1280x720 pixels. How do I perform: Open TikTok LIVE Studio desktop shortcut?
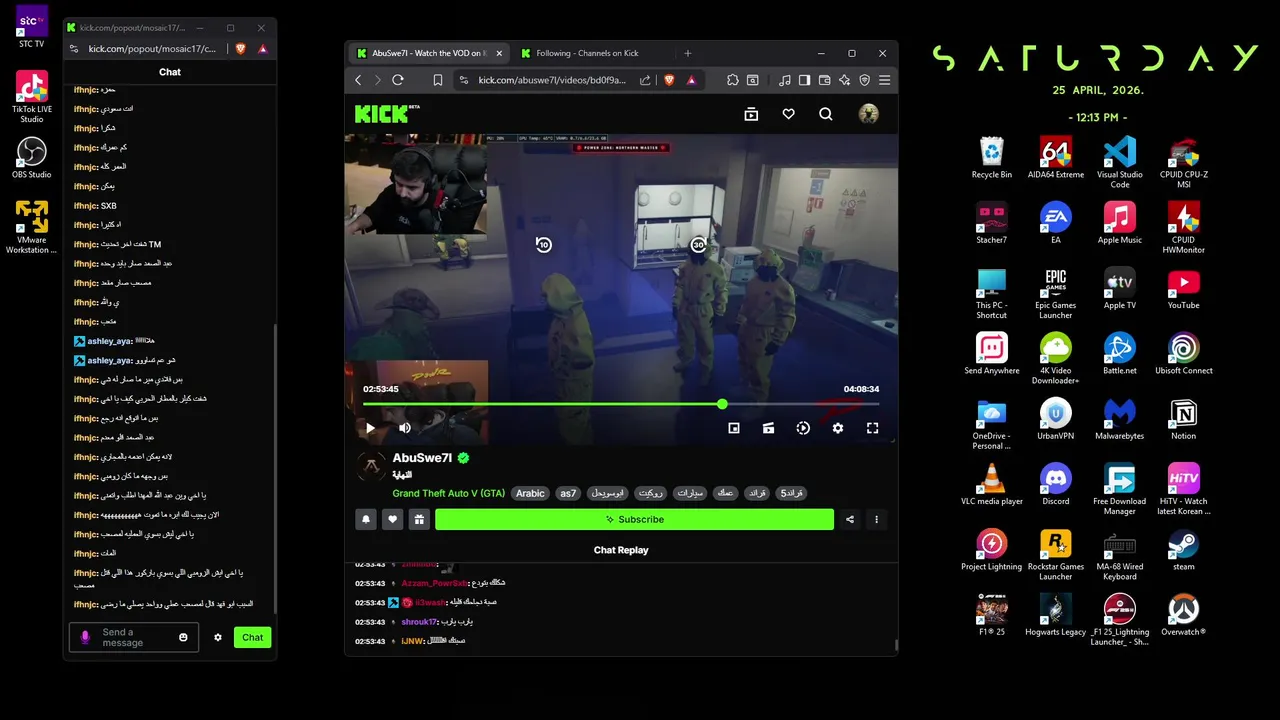pyautogui.click(x=32, y=97)
